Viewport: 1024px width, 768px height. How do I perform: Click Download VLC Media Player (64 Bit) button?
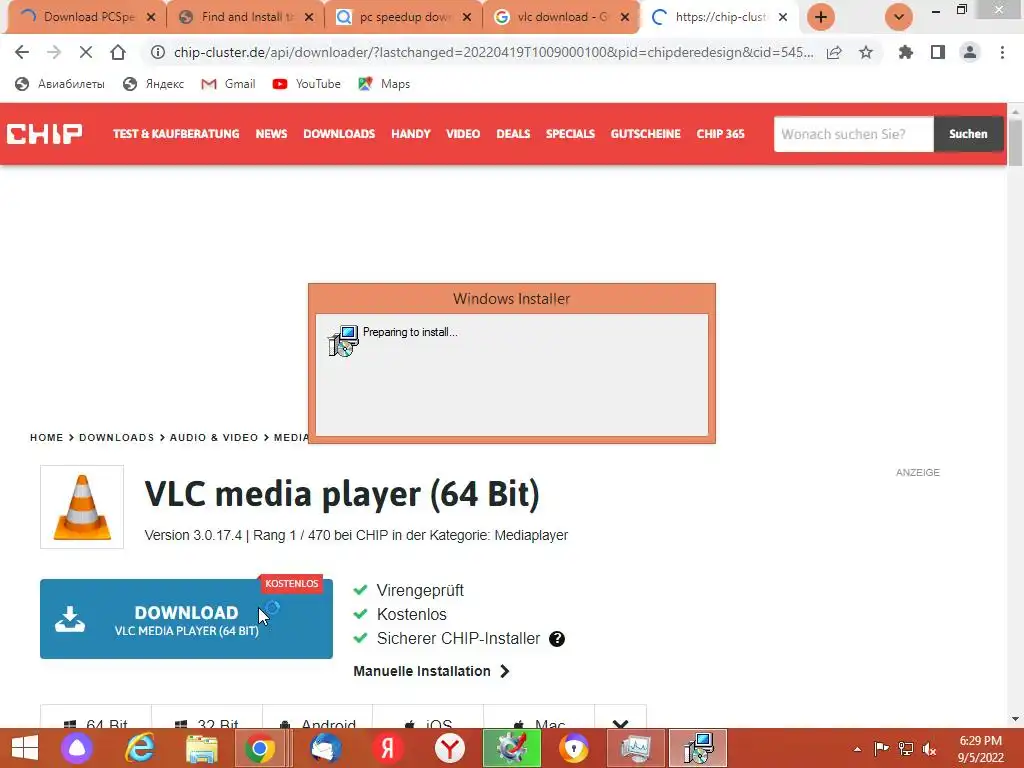pos(186,618)
